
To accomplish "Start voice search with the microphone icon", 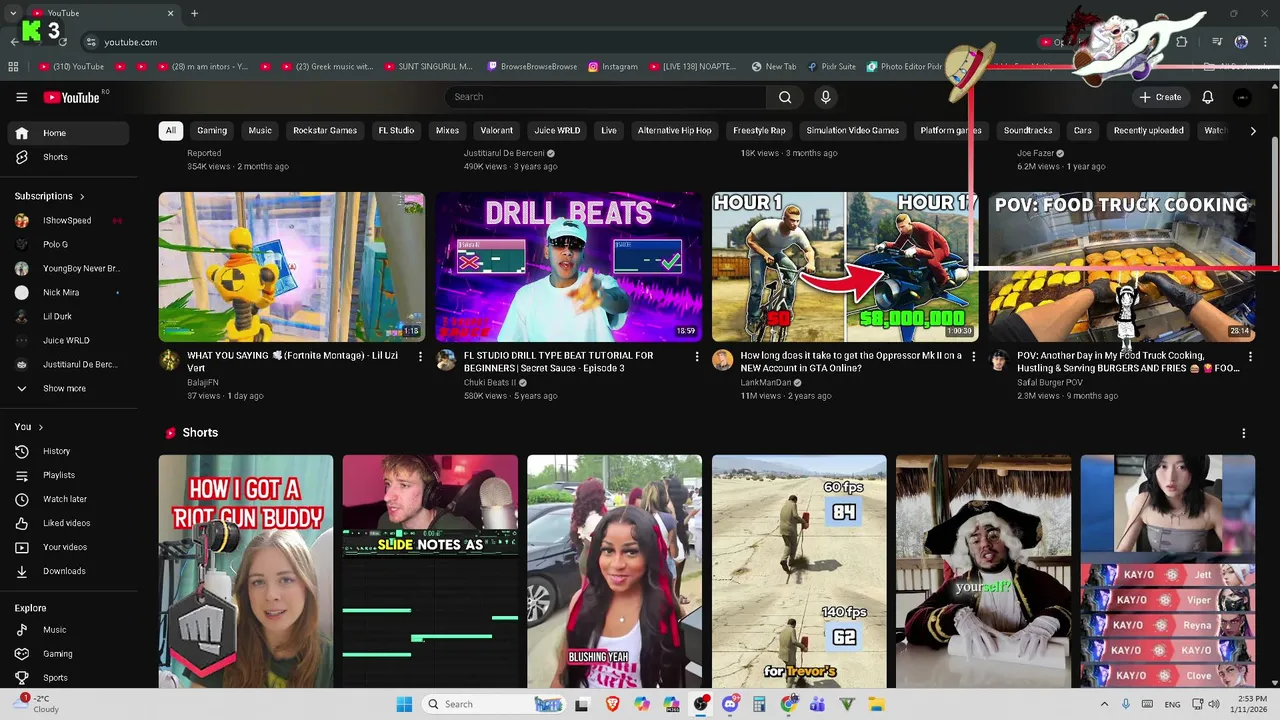I will coord(825,97).
